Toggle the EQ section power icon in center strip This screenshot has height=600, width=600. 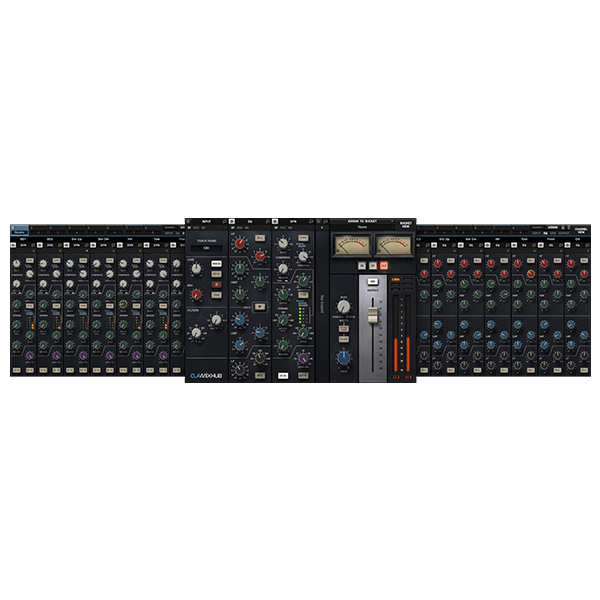coord(233,221)
